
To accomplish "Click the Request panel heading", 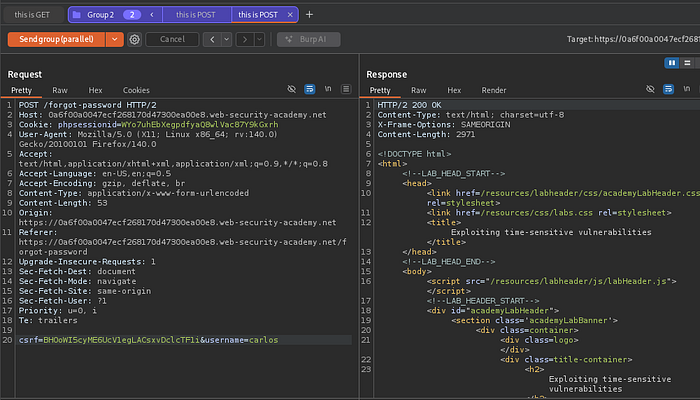I will click(25, 74).
